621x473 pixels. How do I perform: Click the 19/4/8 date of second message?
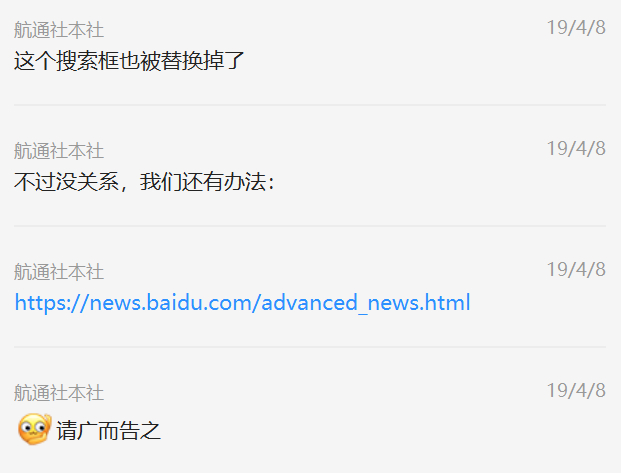(x=576, y=149)
